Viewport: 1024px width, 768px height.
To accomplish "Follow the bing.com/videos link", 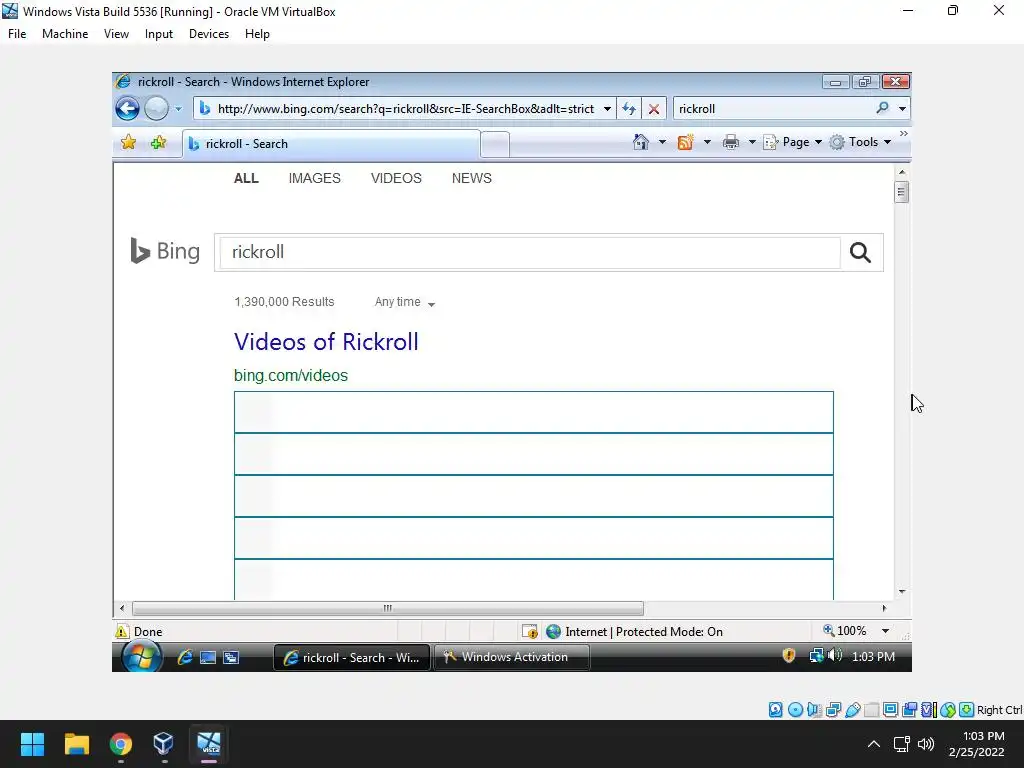I will tap(291, 376).
